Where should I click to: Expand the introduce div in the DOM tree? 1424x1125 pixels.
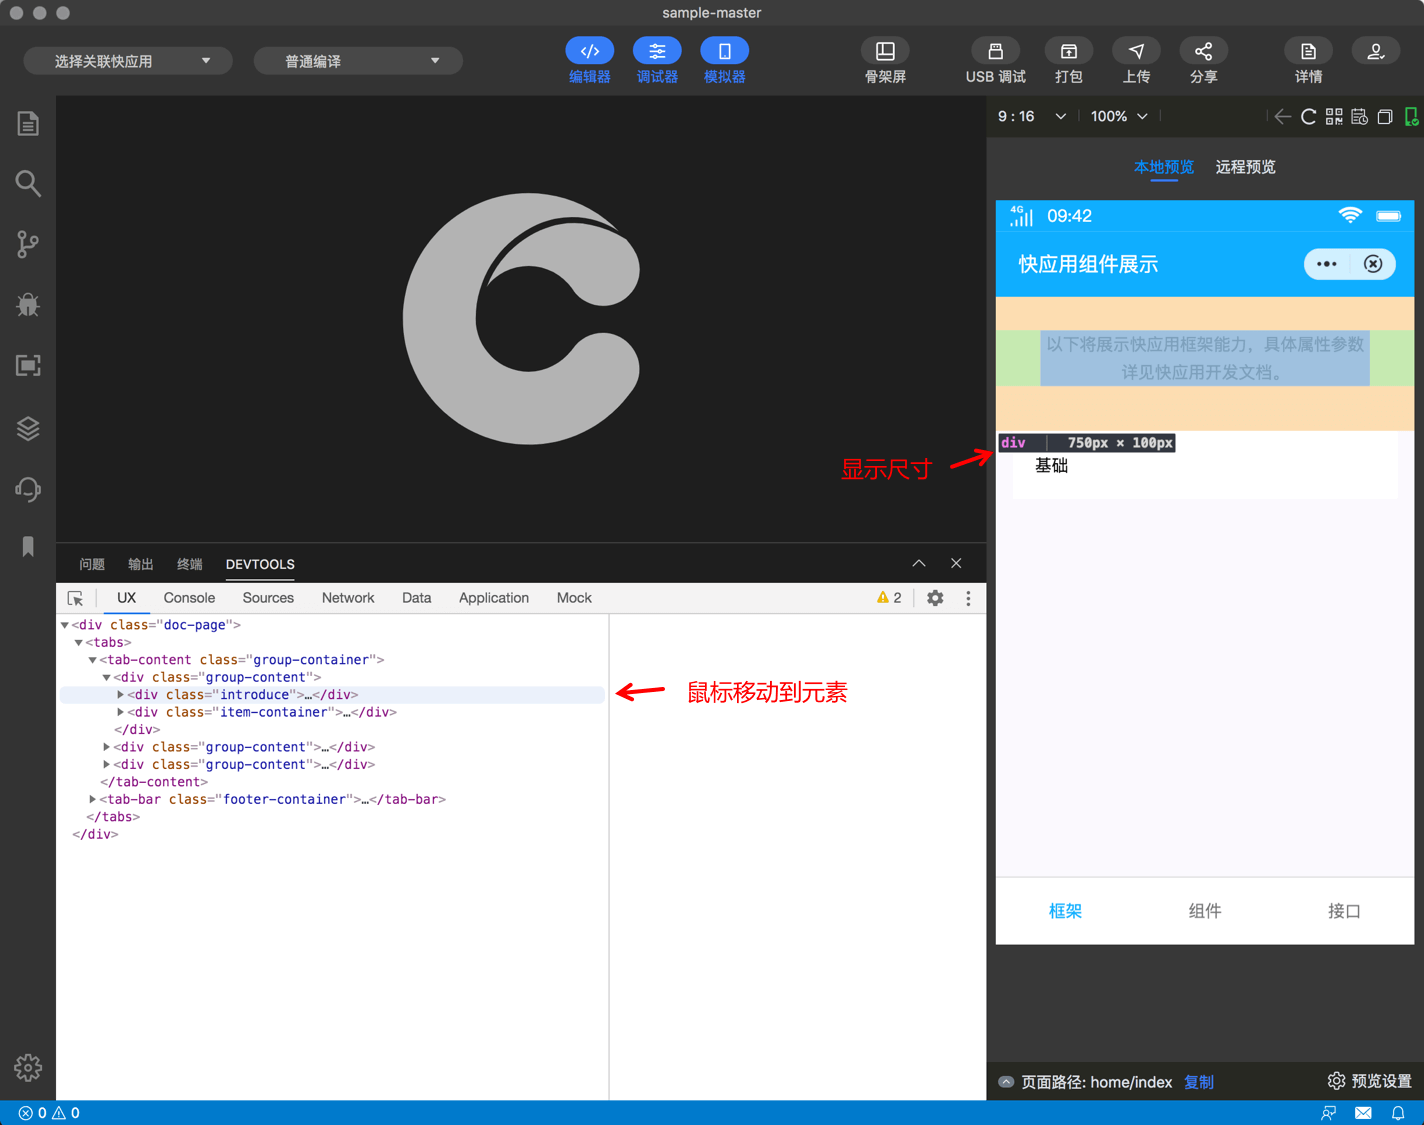[119, 694]
